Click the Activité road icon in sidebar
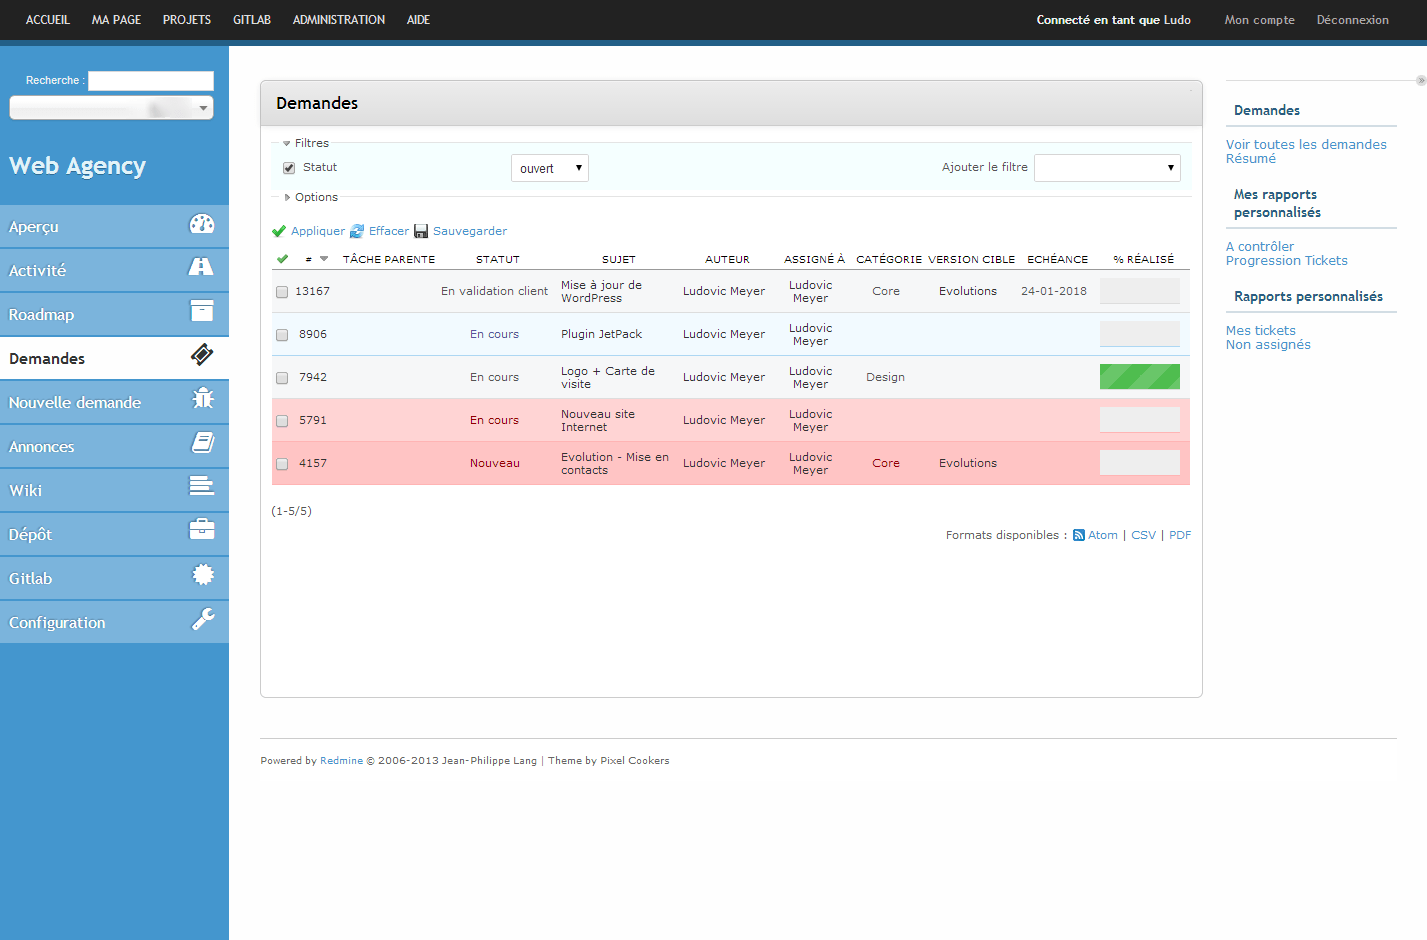The image size is (1427, 940). [201, 267]
